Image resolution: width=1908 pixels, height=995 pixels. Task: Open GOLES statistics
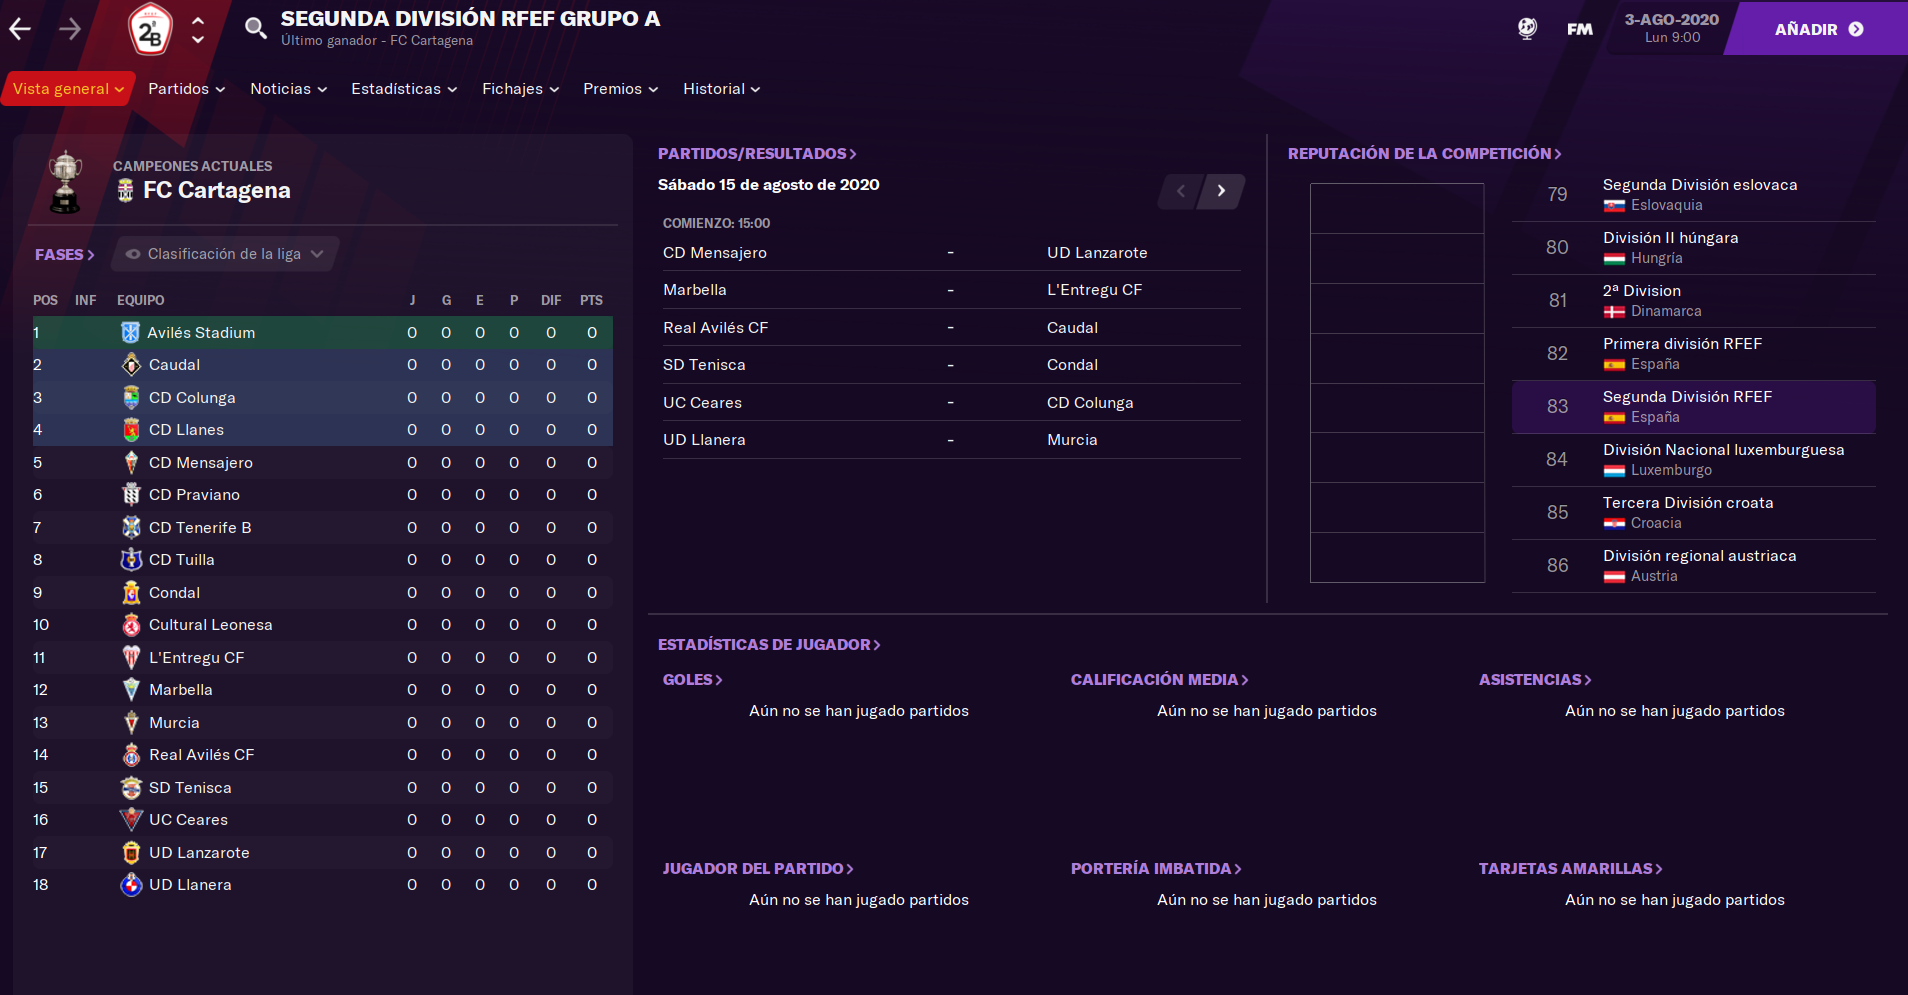tap(692, 680)
